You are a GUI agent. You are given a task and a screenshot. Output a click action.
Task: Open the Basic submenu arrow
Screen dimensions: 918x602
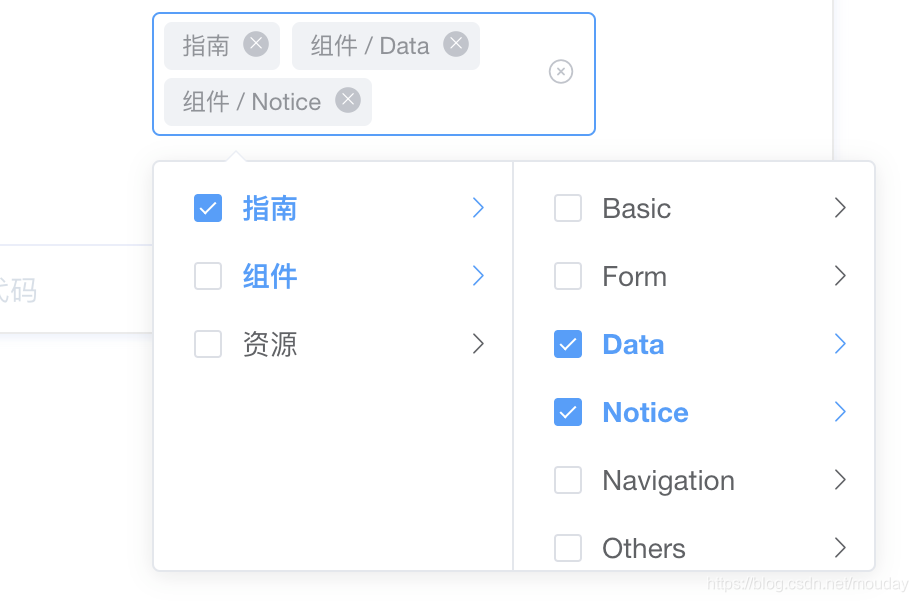point(840,208)
